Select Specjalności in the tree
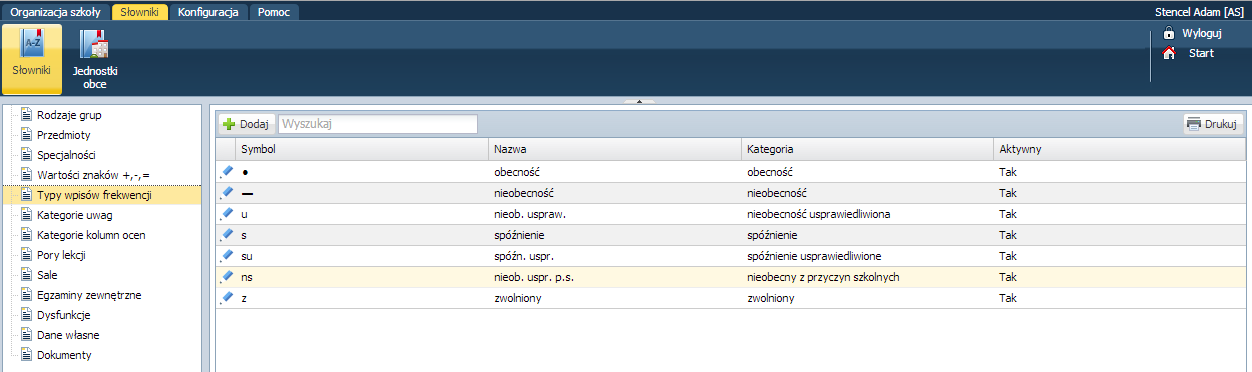The image size is (1252, 372). pos(66,155)
